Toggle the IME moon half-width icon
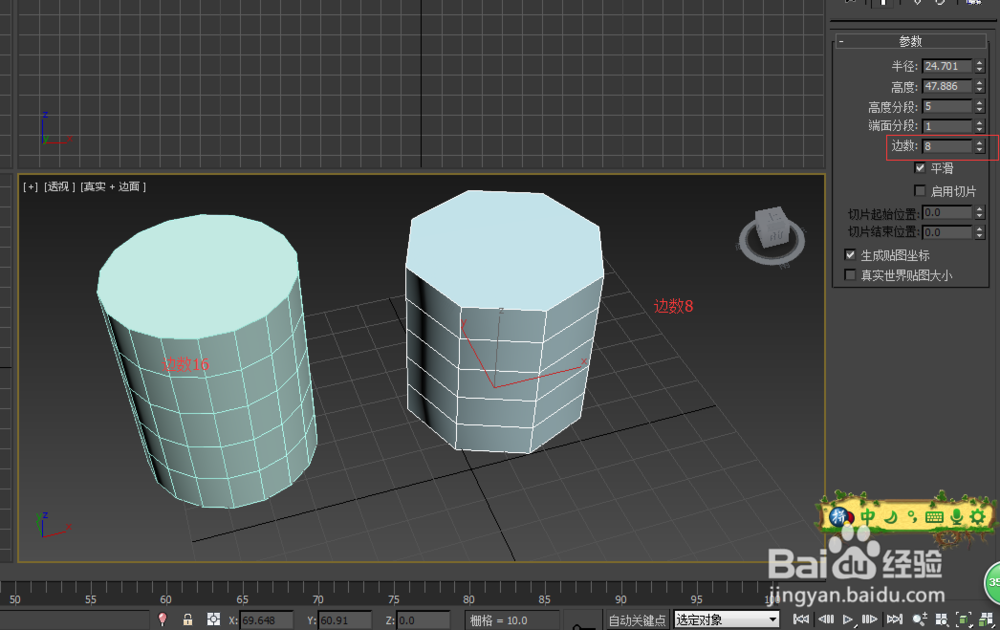Viewport: 1000px width, 630px height. click(891, 516)
